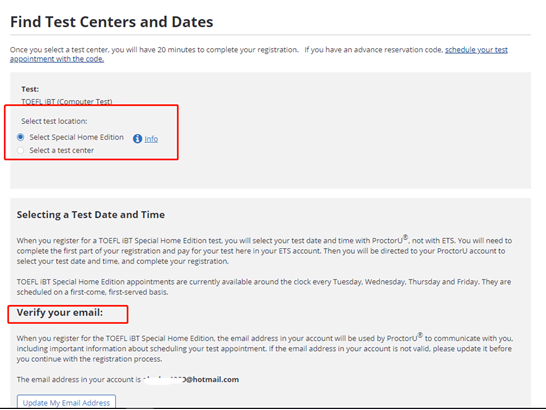Screen dimensions: 546x410
Task: Click the 'Selecting a Test Date and Time' heading
Action: point(91,215)
